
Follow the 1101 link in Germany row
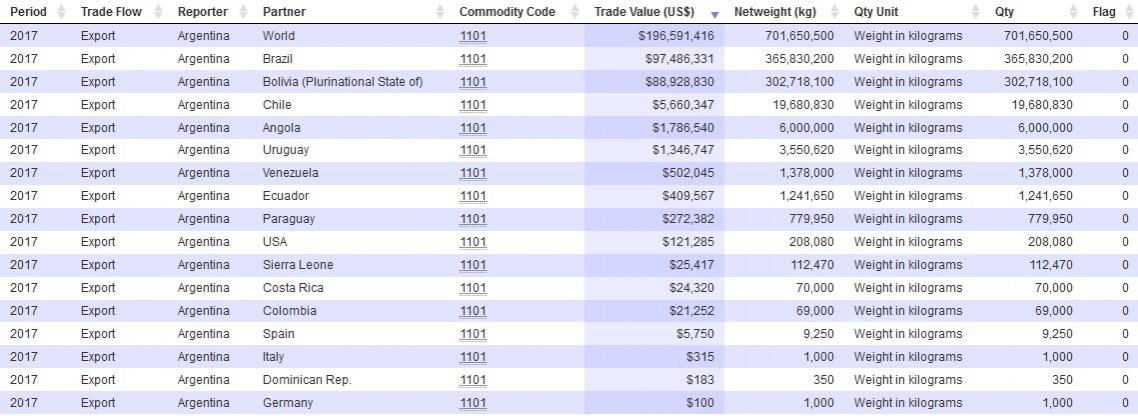tap(472, 403)
